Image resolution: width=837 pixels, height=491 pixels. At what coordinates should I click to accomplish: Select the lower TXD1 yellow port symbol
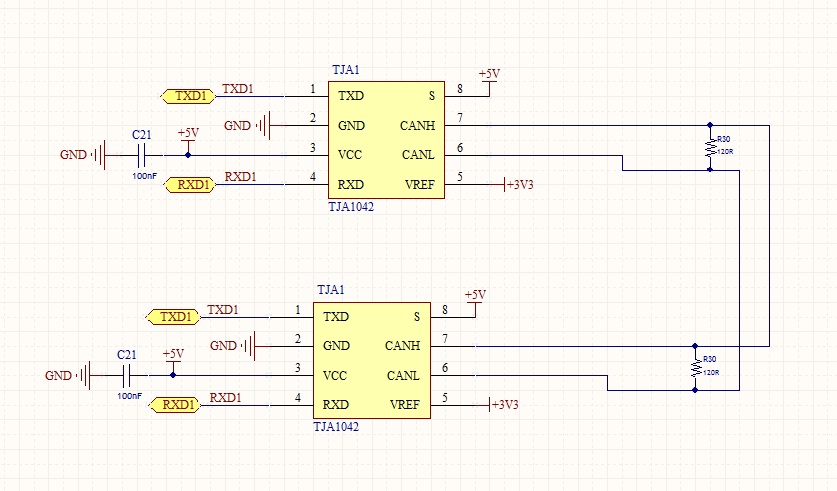pyautogui.click(x=173, y=316)
